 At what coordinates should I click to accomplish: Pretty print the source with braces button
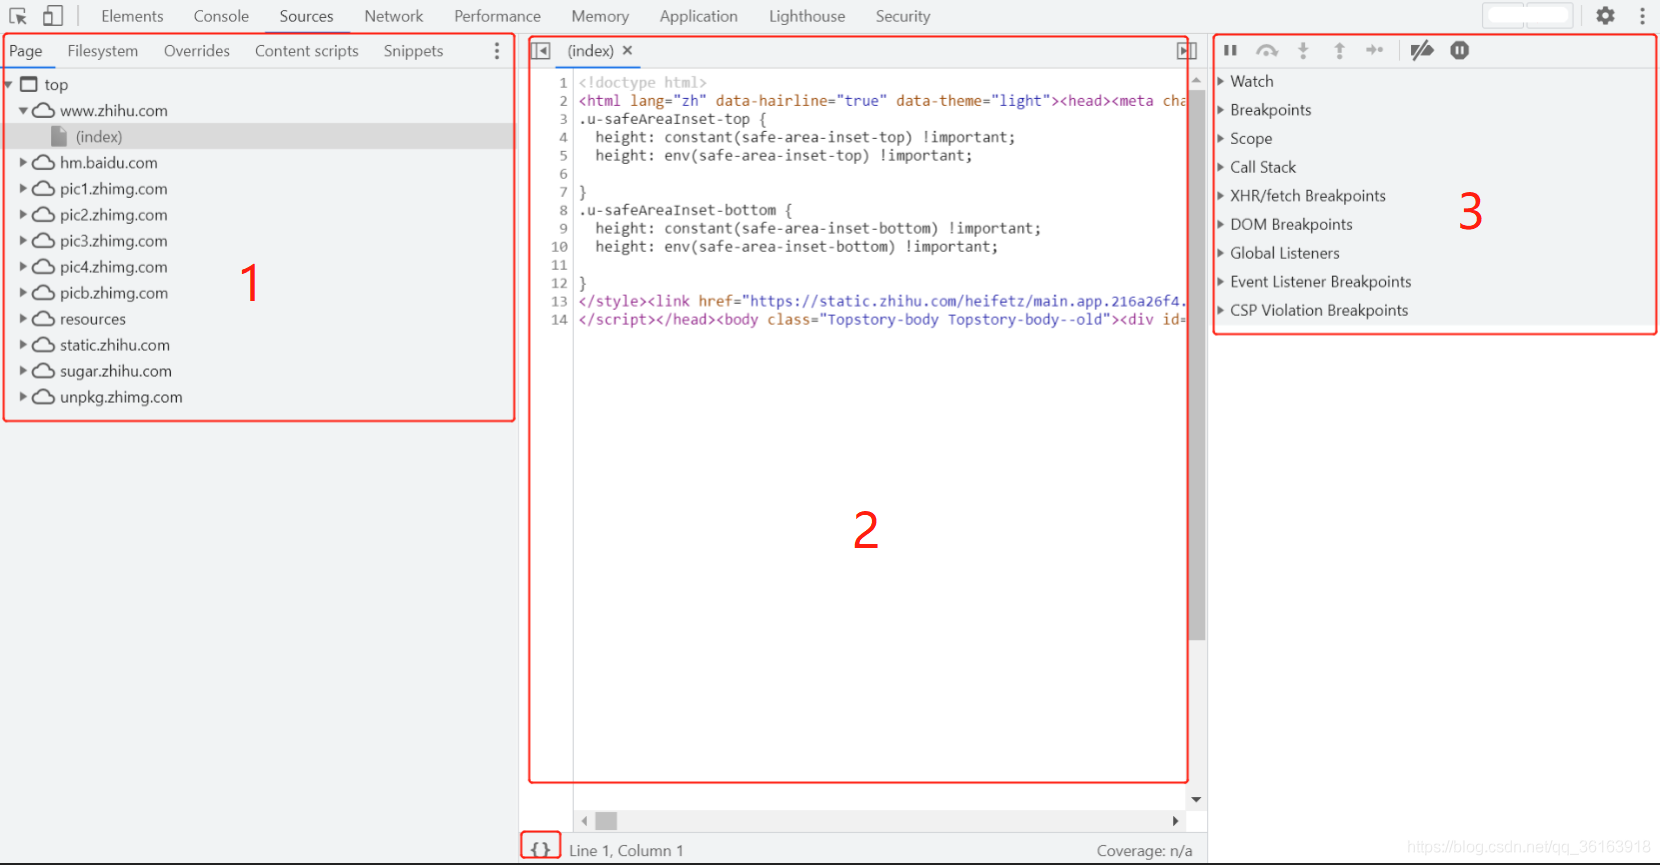[540, 849]
